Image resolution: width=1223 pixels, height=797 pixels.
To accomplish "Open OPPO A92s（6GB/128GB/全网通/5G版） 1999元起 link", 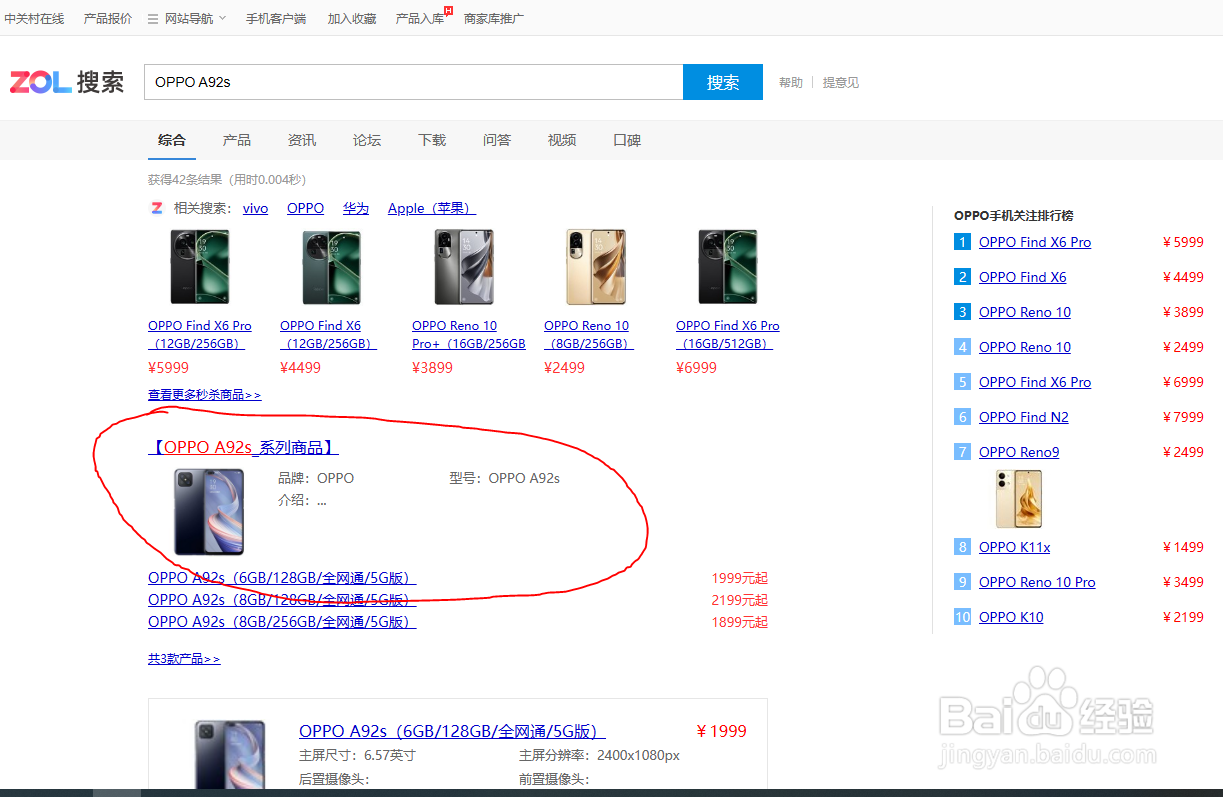I will point(282,578).
